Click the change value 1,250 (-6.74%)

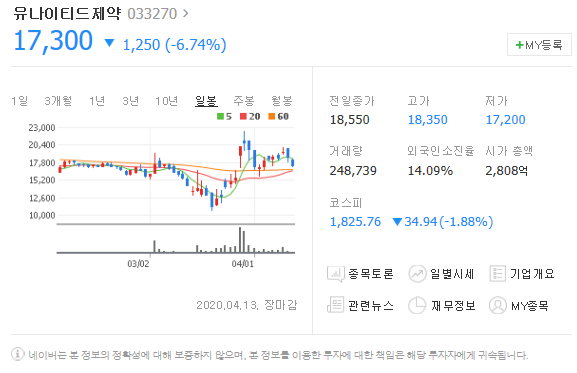(174, 45)
